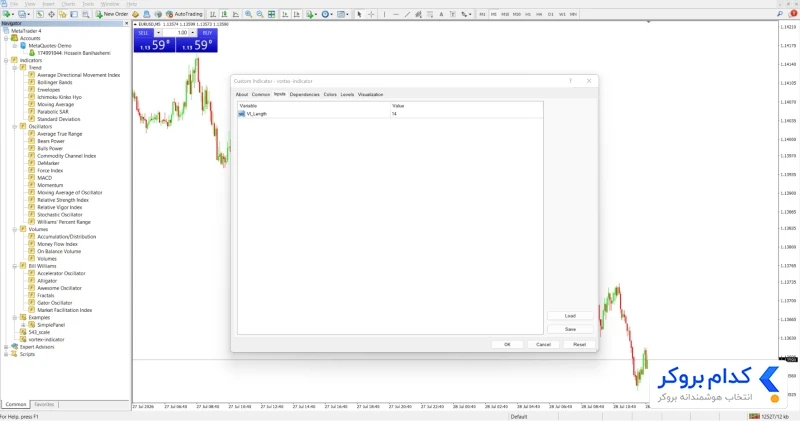Click Cancel in the indicator dialog
This screenshot has height=421, width=800.
coord(543,344)
